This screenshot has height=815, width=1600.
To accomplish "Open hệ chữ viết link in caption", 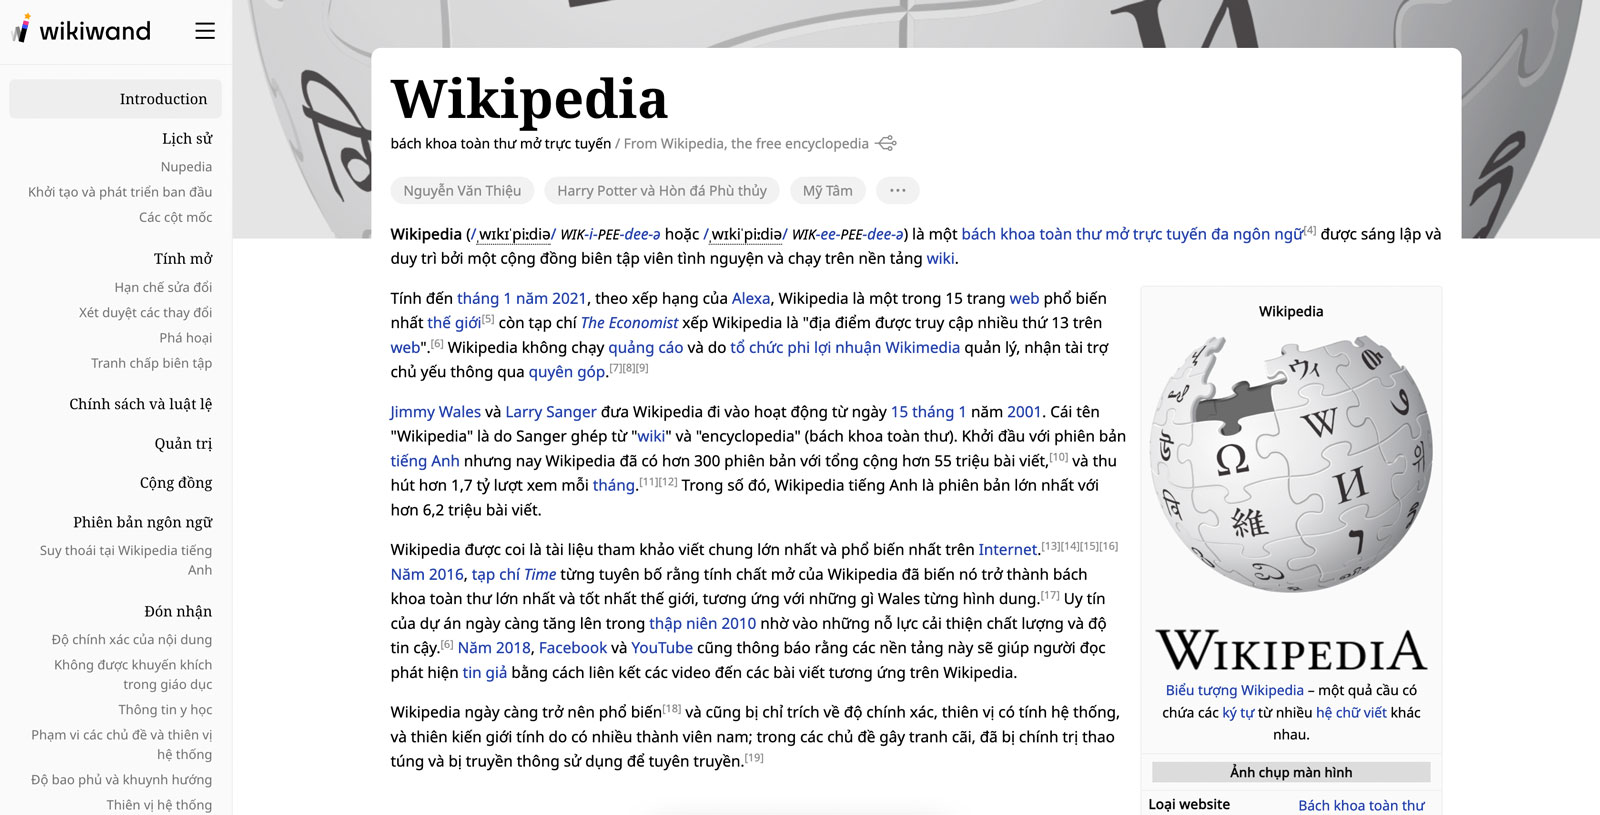I will point(1352,712).
